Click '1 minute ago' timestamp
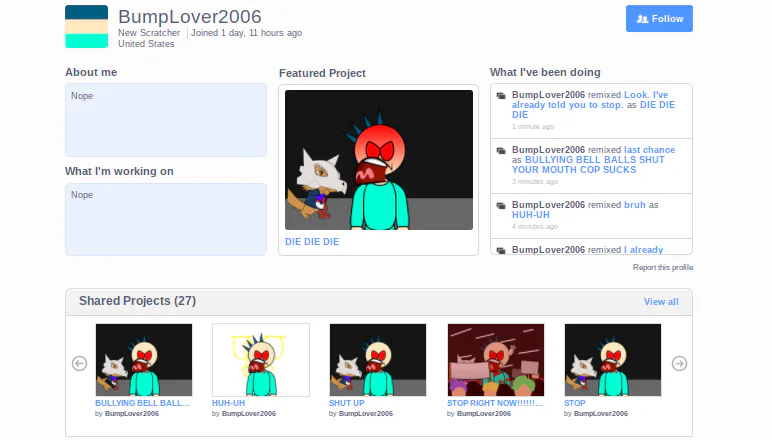Image resolution: width=772 pixels, height=440 pixels. tap(533, 126)
